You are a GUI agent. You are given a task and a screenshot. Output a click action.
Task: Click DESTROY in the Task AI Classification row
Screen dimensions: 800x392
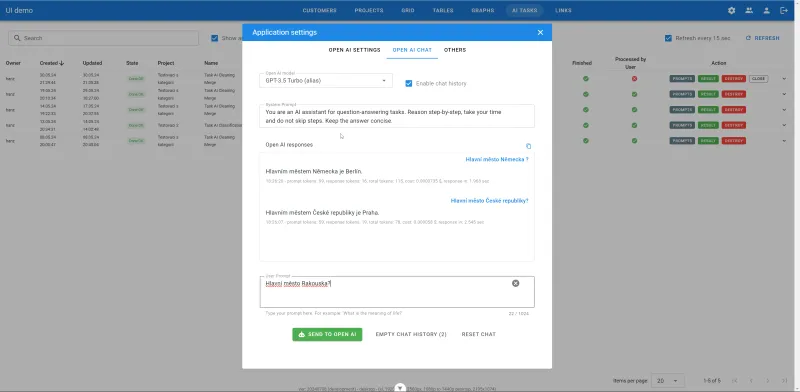coord(734,125)
